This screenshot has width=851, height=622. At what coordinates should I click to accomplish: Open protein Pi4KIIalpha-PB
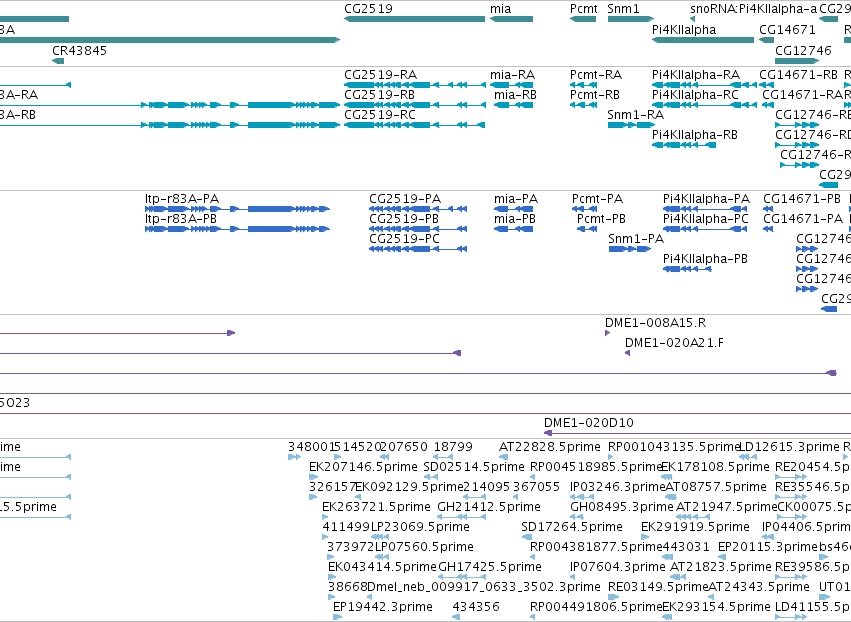[x=705, y=259]
